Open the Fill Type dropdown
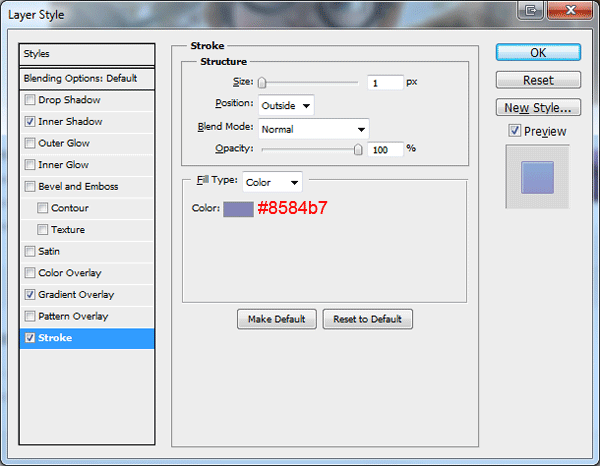Viewport: 600px width, 466px height. [x=272, y=182]
